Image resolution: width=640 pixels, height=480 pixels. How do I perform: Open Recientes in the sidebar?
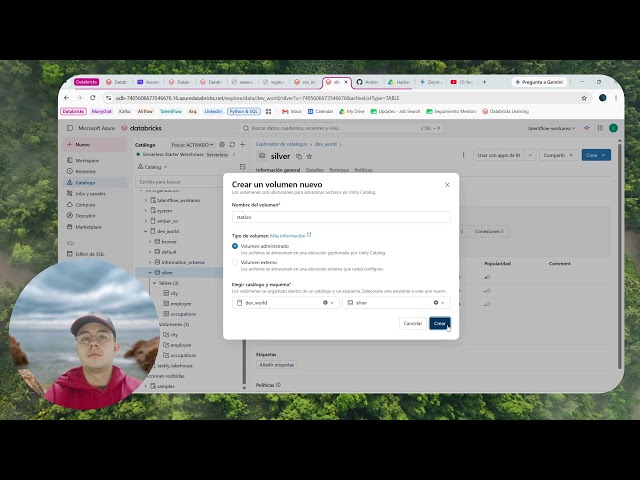[85, 171]
